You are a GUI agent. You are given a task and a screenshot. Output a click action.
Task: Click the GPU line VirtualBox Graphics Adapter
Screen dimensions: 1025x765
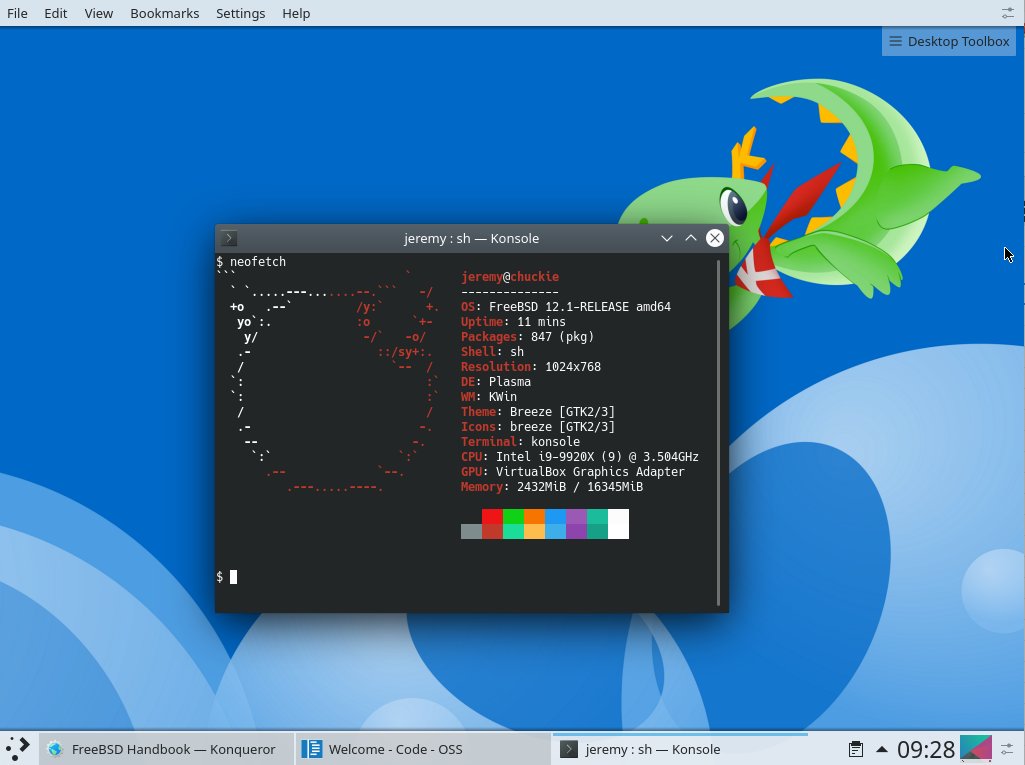(x=573, y=472)
